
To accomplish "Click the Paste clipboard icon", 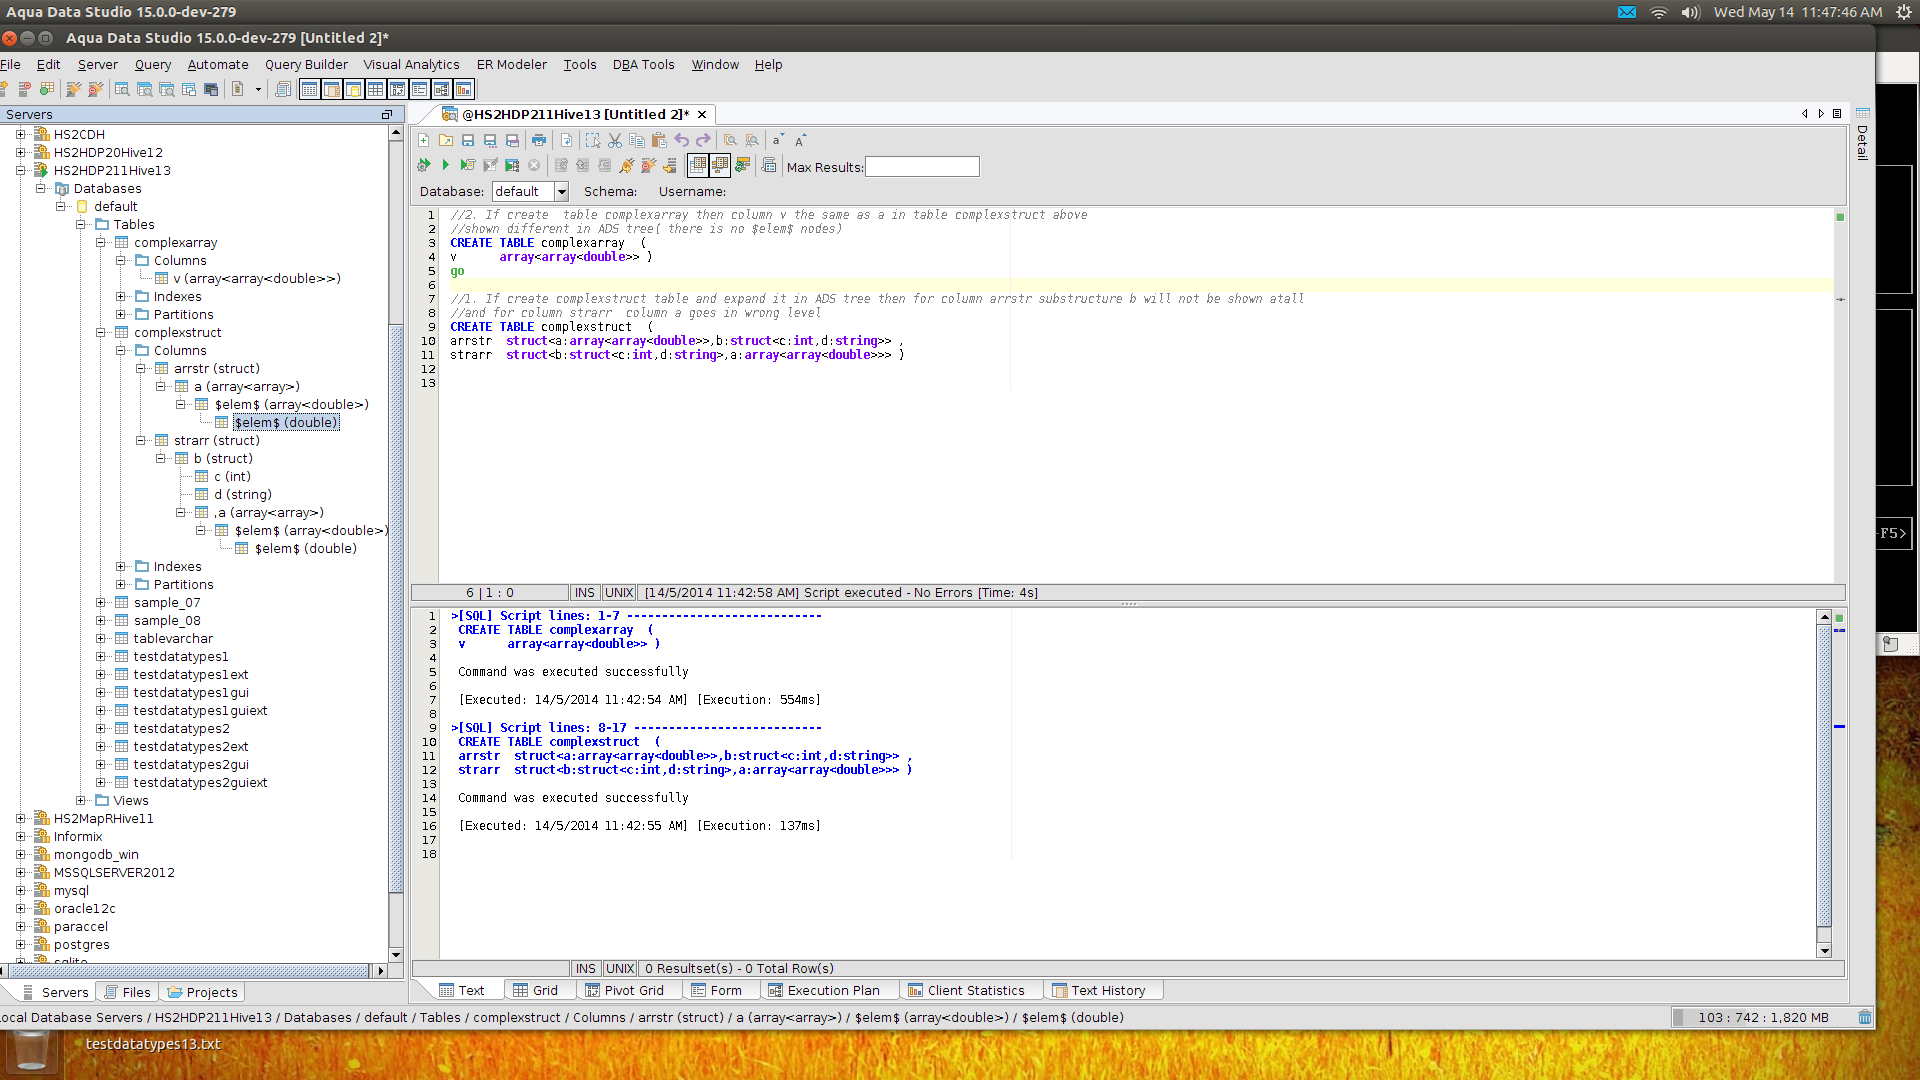I will pyautogui.click(x=659, y=141).
